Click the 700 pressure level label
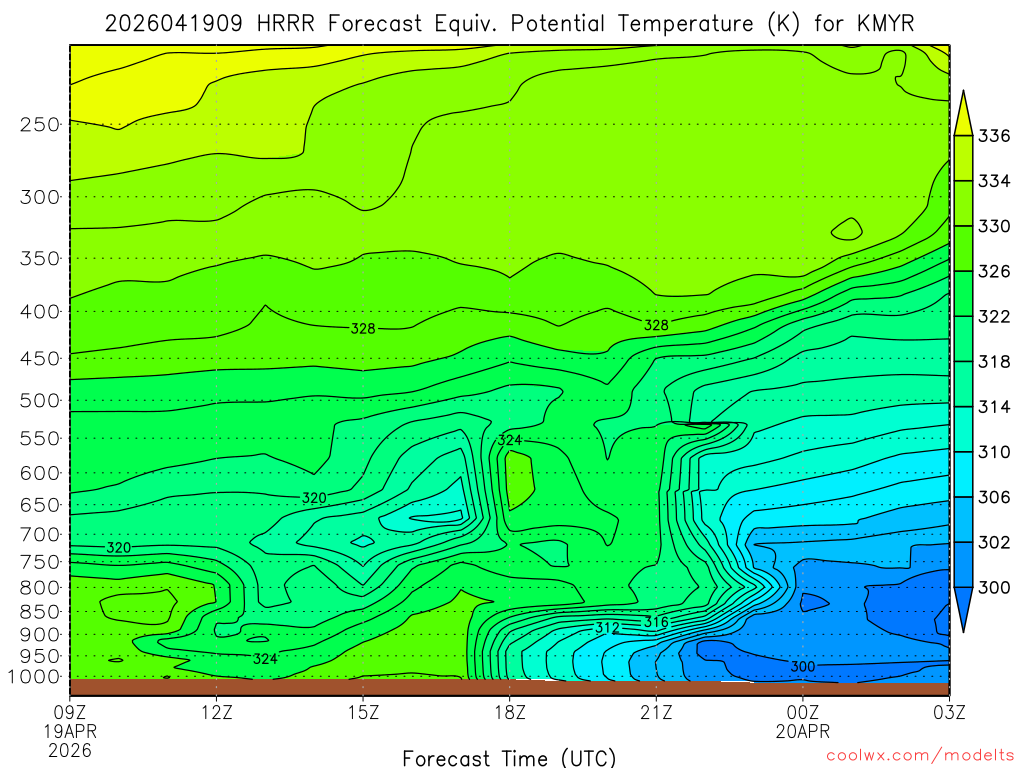 40,534
